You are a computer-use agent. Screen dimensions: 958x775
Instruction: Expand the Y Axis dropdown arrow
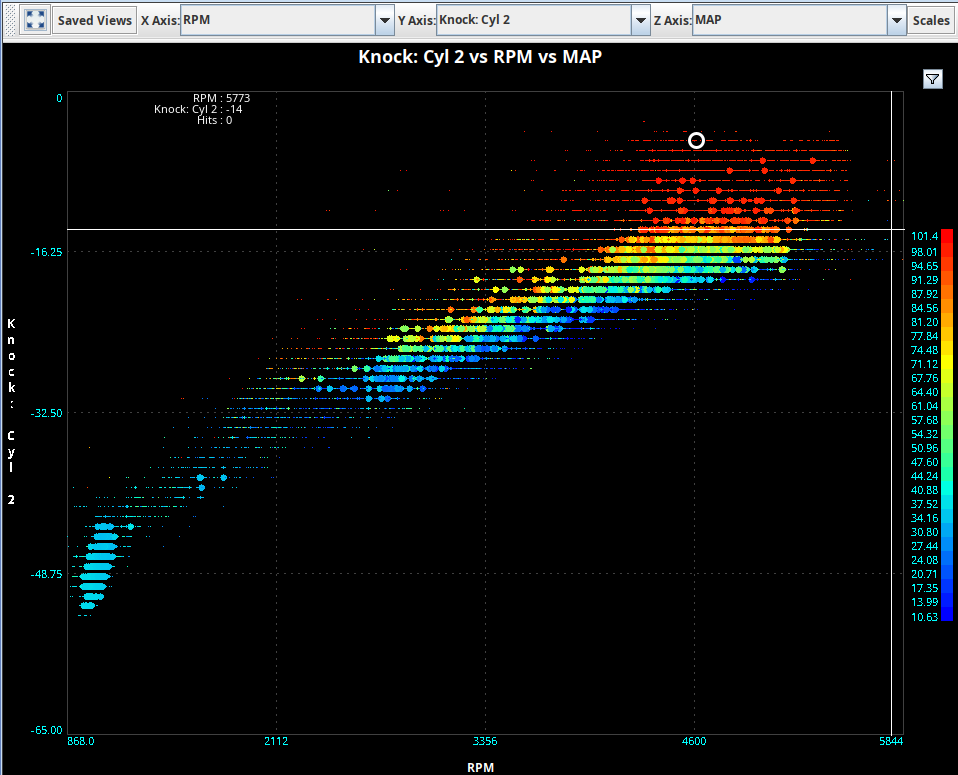(x=640, y=20)
